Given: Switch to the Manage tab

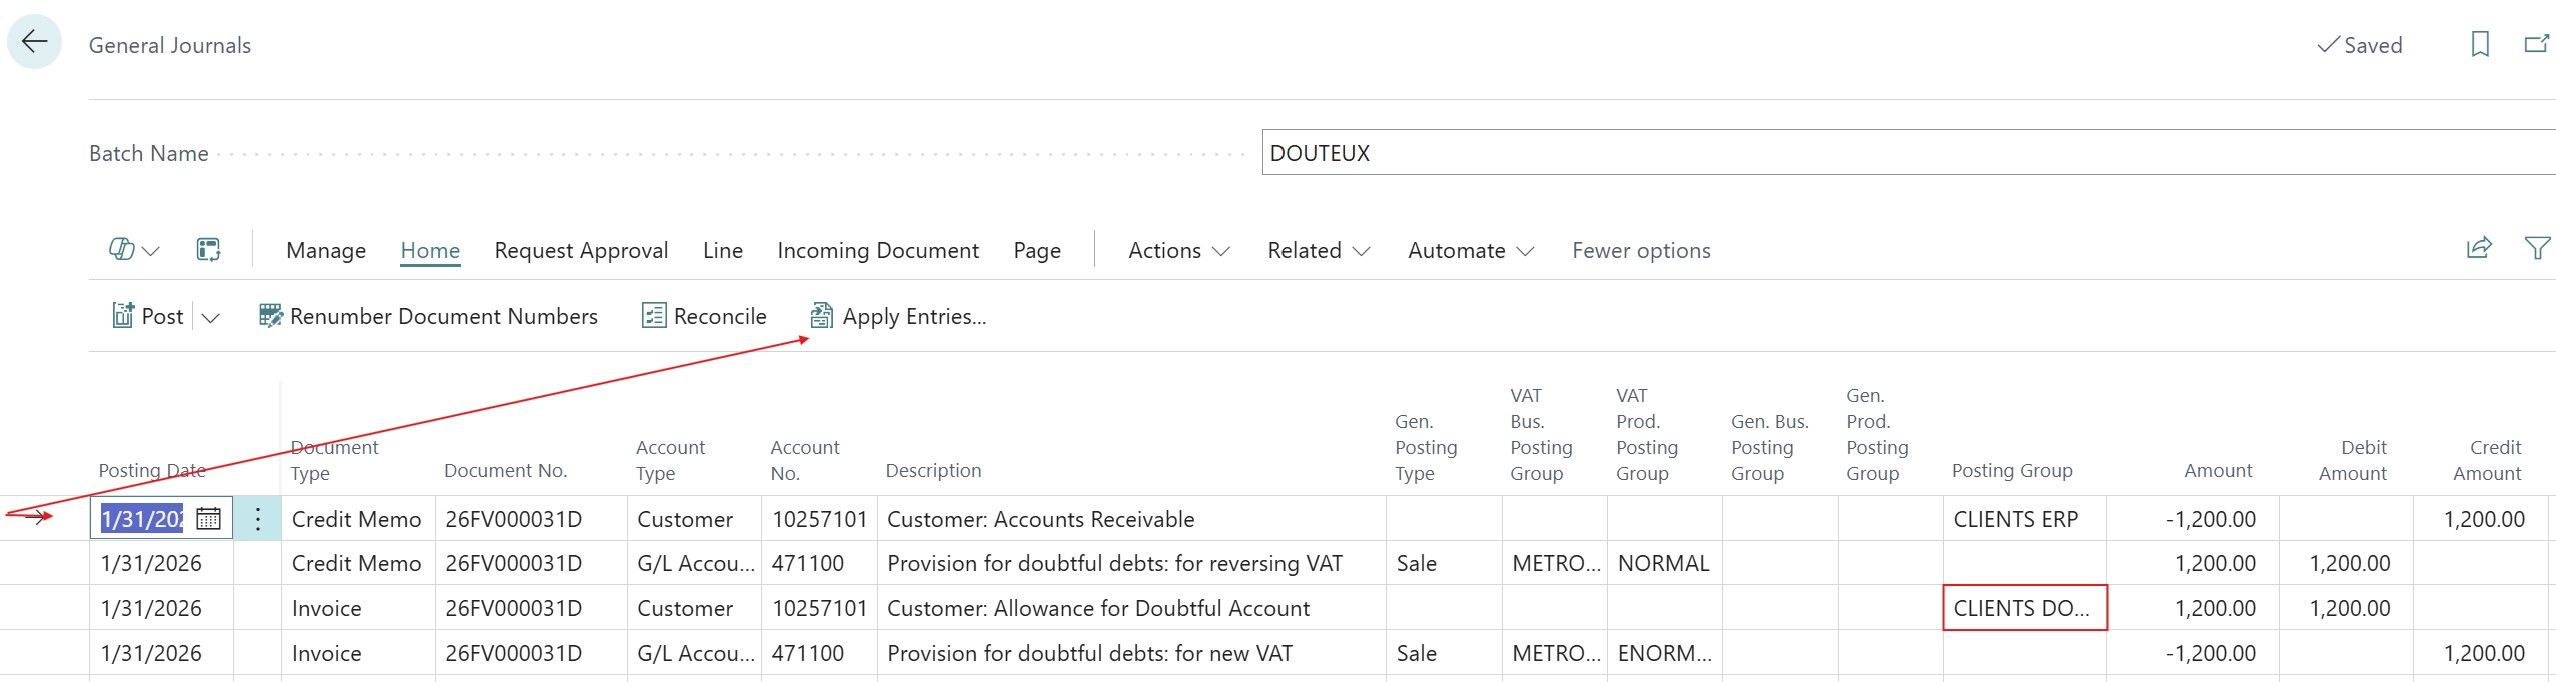Looking at the screenshot, I should tap(326, 251).
